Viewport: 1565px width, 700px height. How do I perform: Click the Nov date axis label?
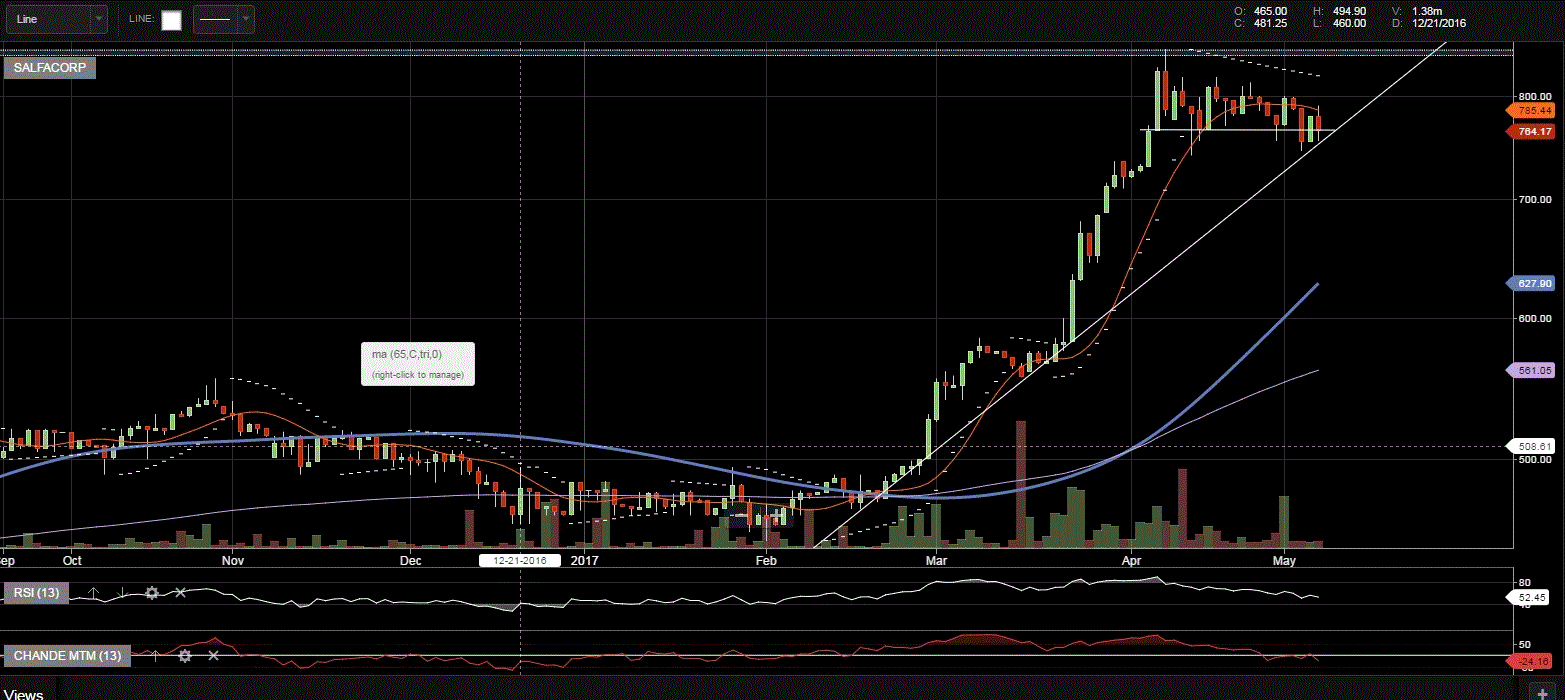(x=233, y=562)
